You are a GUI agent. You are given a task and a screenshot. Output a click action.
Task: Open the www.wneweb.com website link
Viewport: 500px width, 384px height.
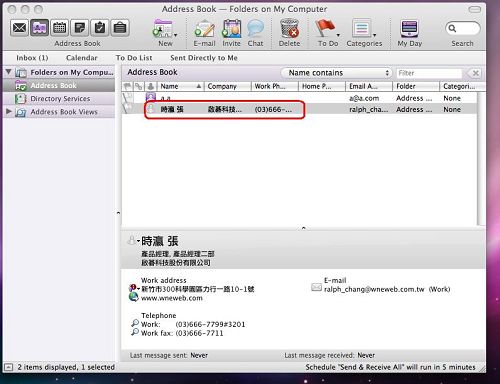click(x=172, y=298)
